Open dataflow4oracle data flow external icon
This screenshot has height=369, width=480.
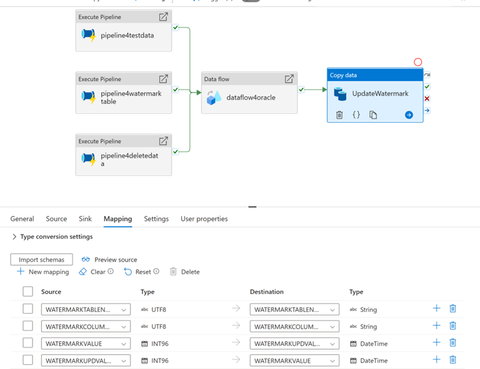tap(289, 79)
